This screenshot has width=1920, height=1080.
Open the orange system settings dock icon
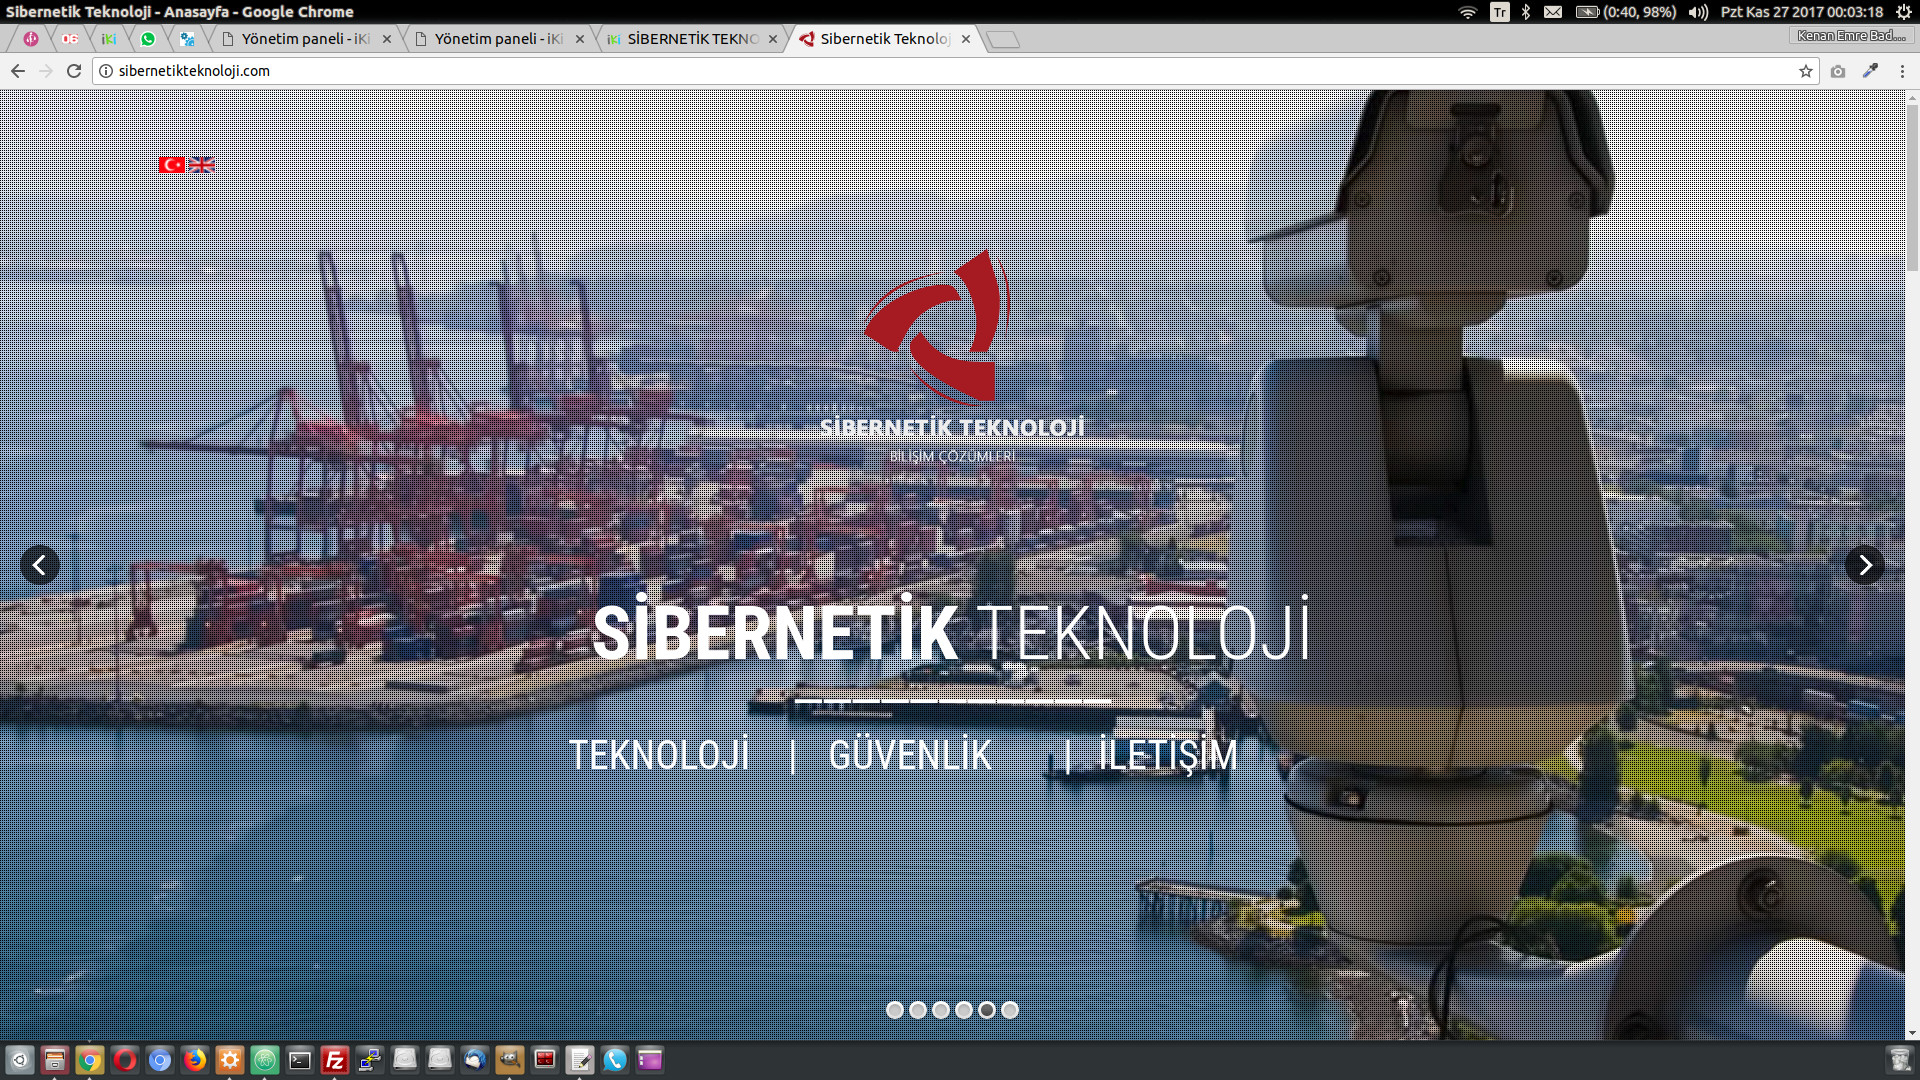click(x=230, y=1060)
